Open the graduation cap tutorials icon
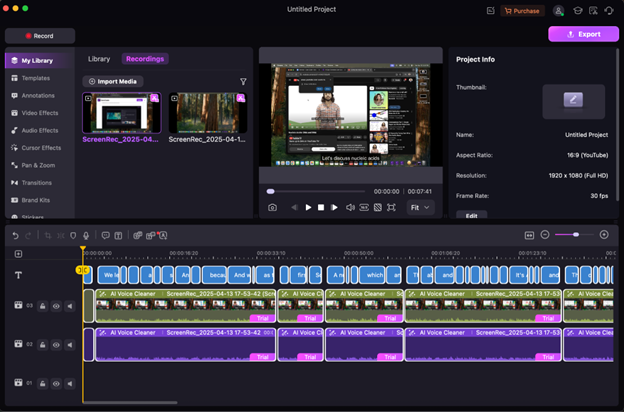 click(578, 11)
